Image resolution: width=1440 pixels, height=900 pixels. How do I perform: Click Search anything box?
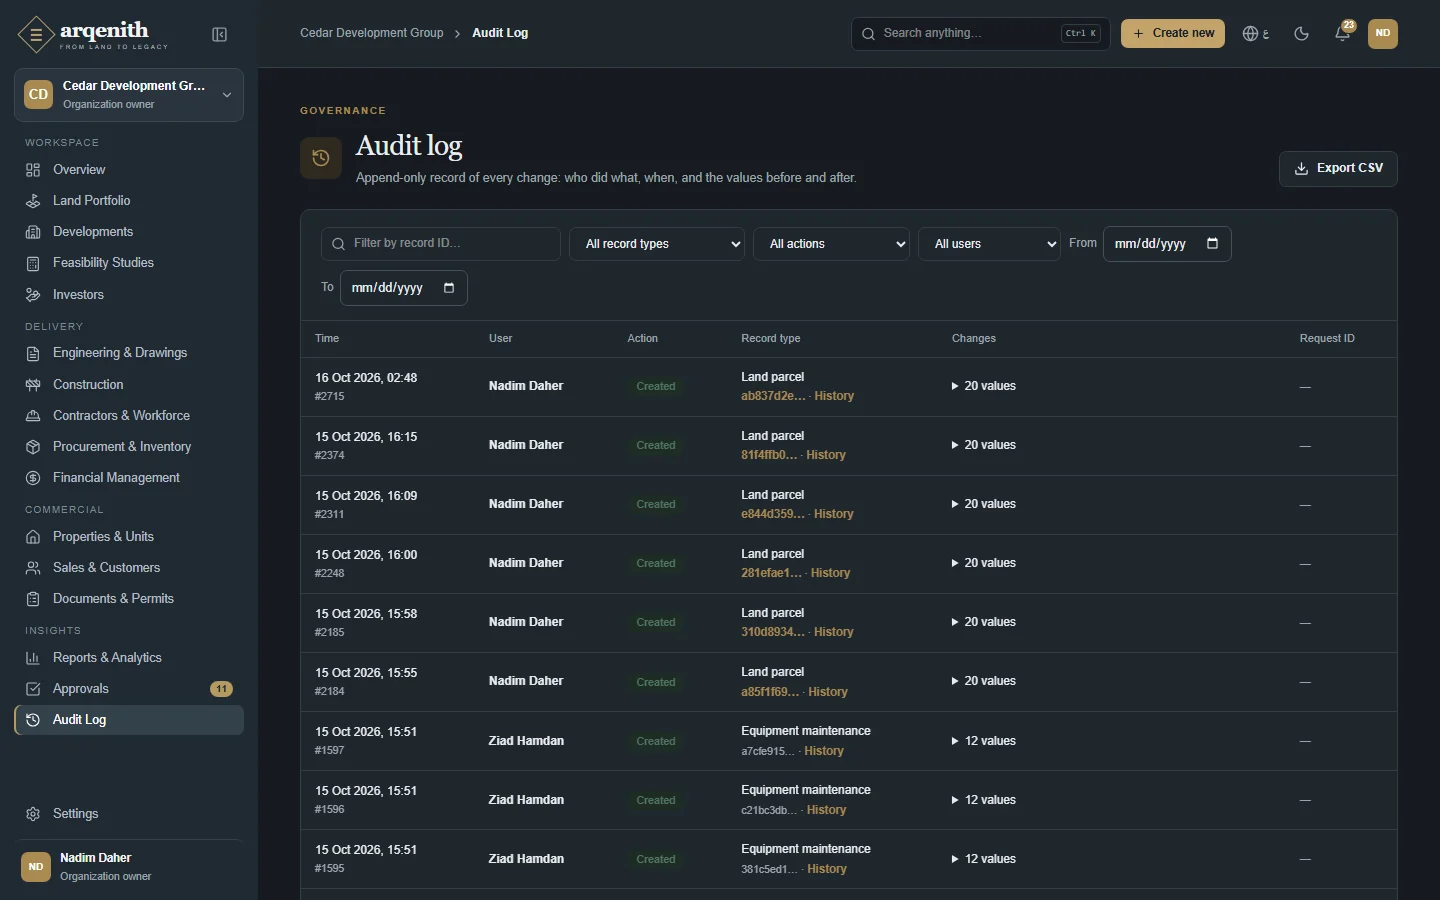coord(980,33)
